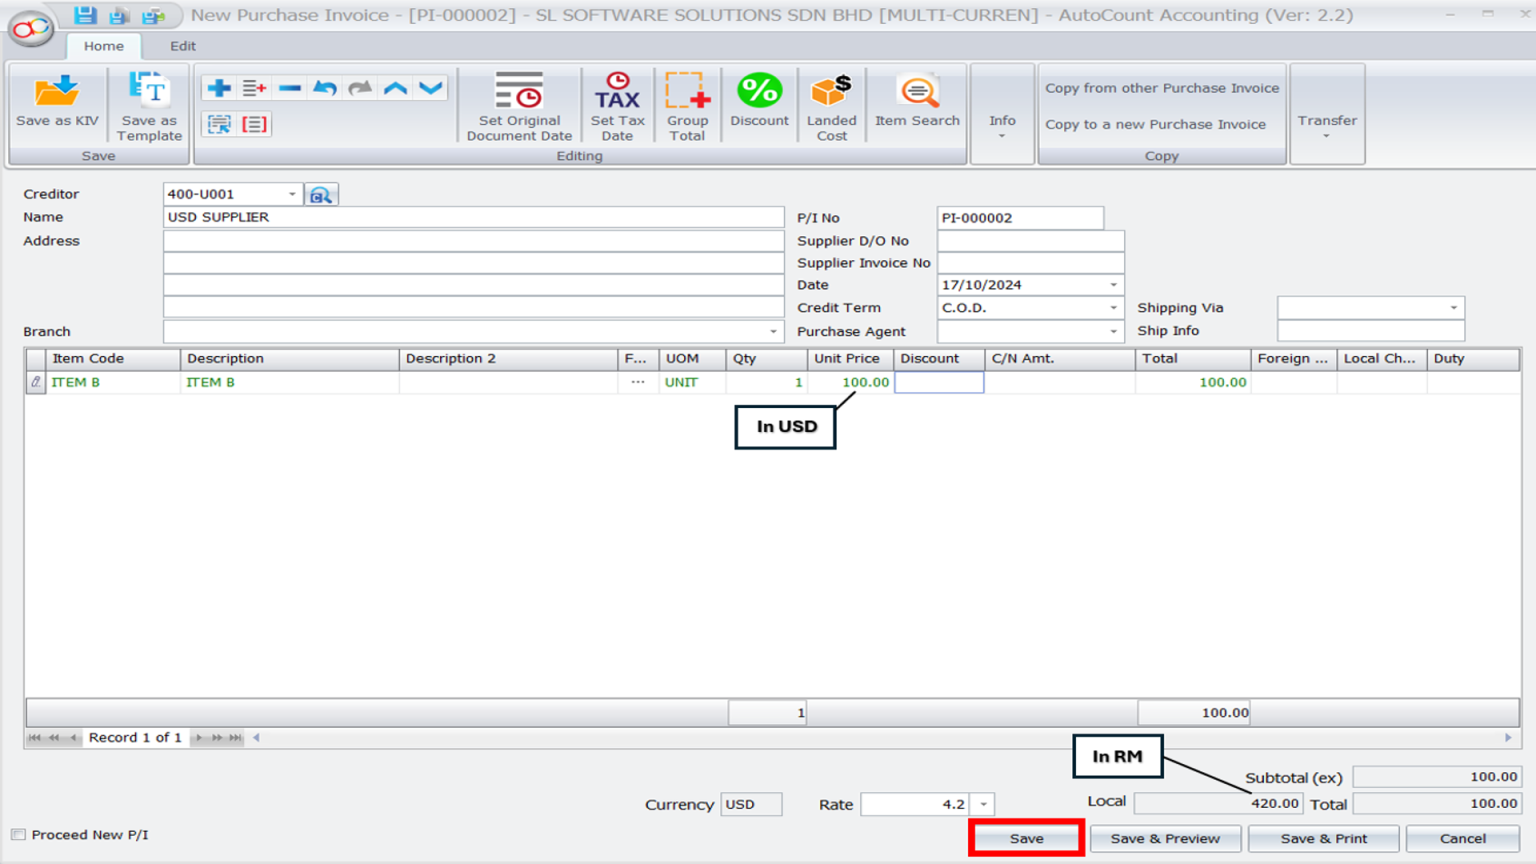Click the Ship Info field
The height and width of the screenshot is (864, 1536).
(1370, 331)
